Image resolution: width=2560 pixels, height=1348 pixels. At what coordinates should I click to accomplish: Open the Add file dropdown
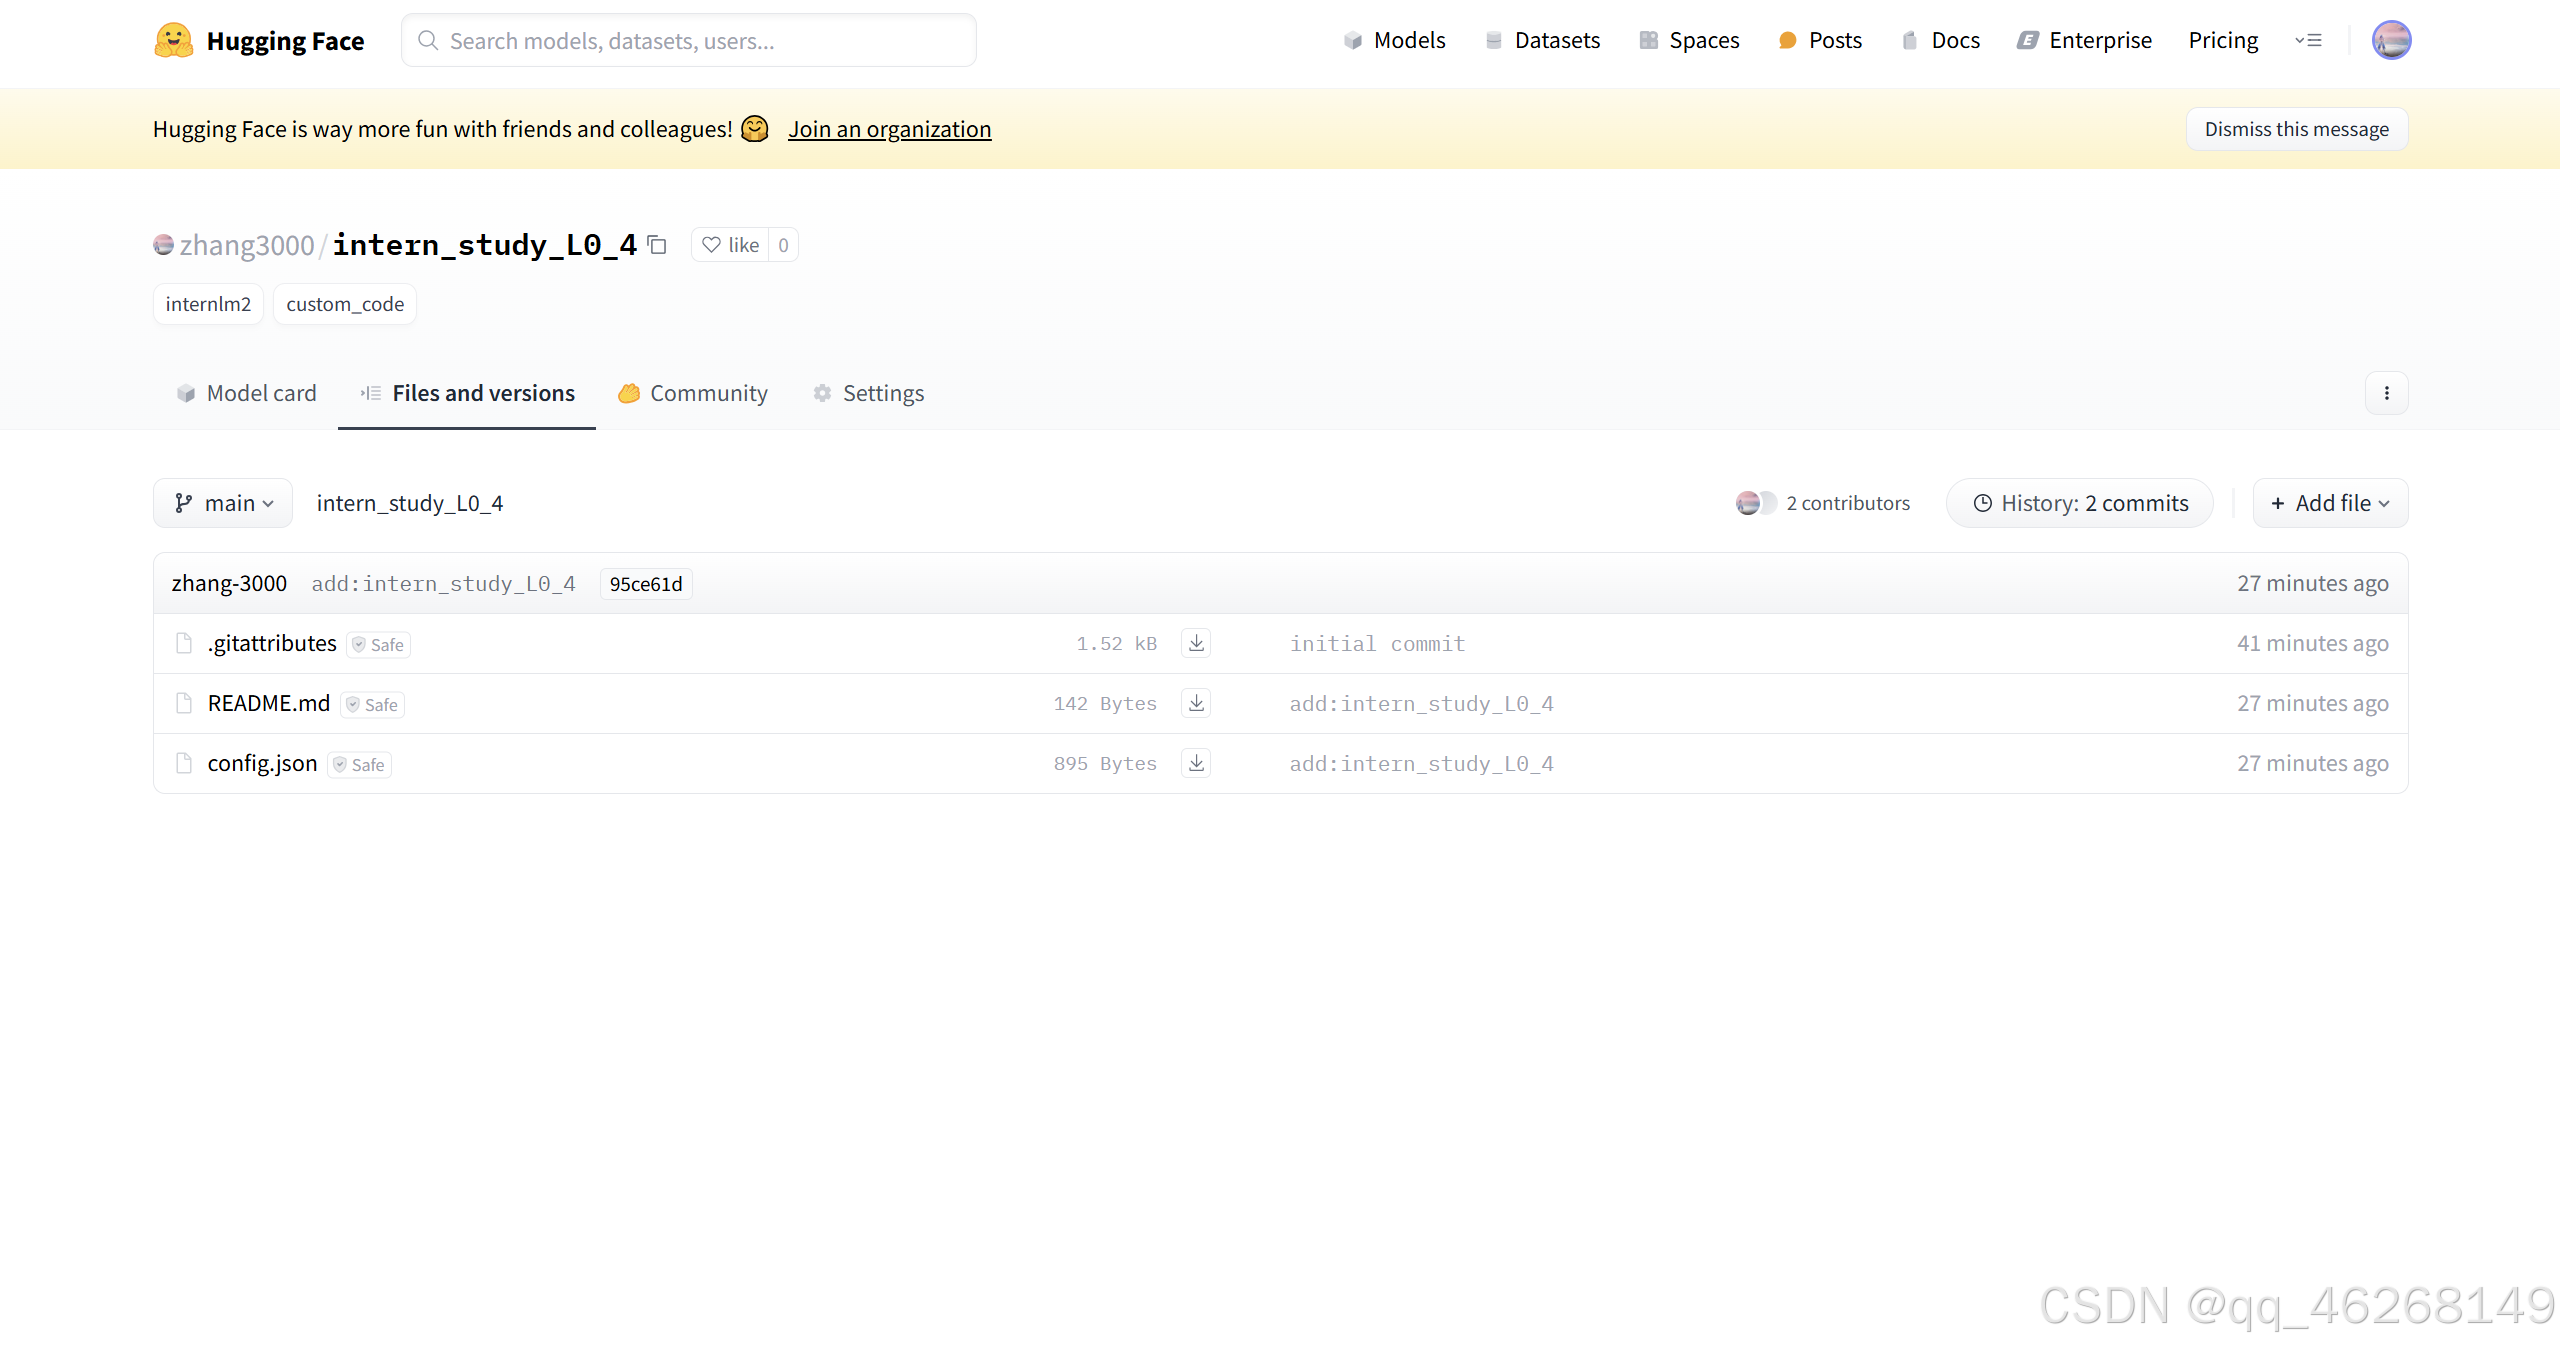[2329, 503]
